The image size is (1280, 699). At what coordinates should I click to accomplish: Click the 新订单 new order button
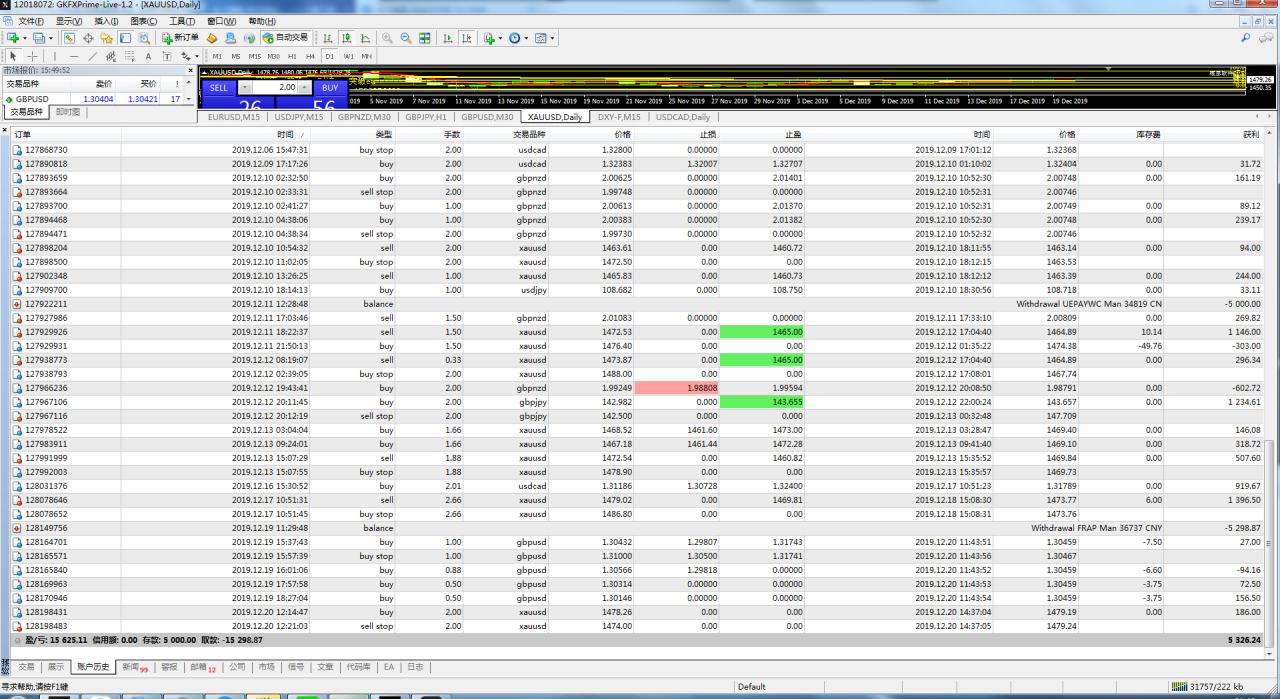[x=179, y=38]
